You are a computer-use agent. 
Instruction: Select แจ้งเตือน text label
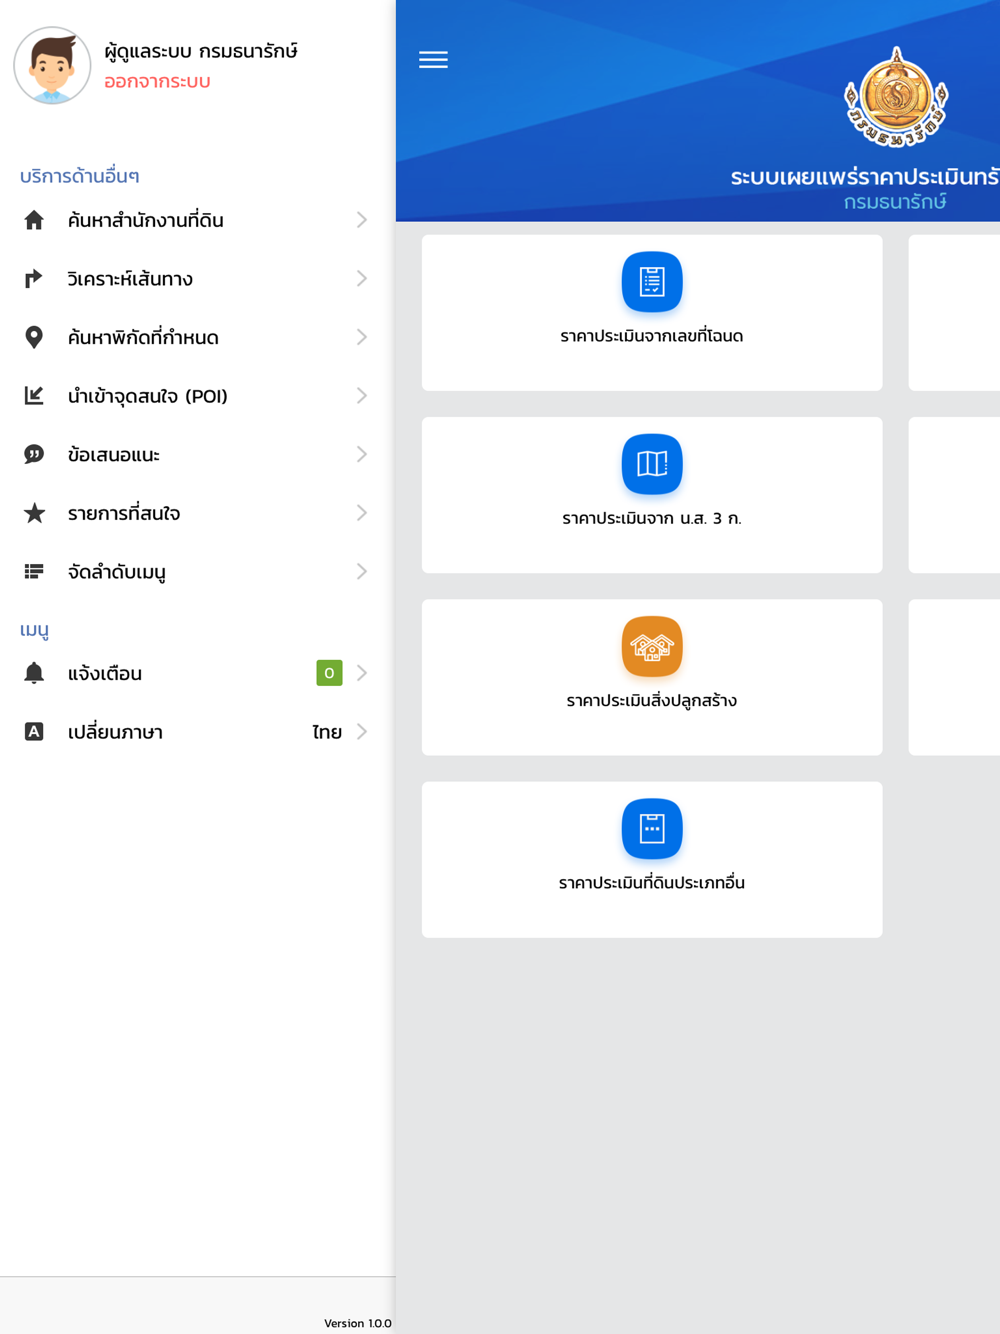pyautogui.click(x=105, y=674)
